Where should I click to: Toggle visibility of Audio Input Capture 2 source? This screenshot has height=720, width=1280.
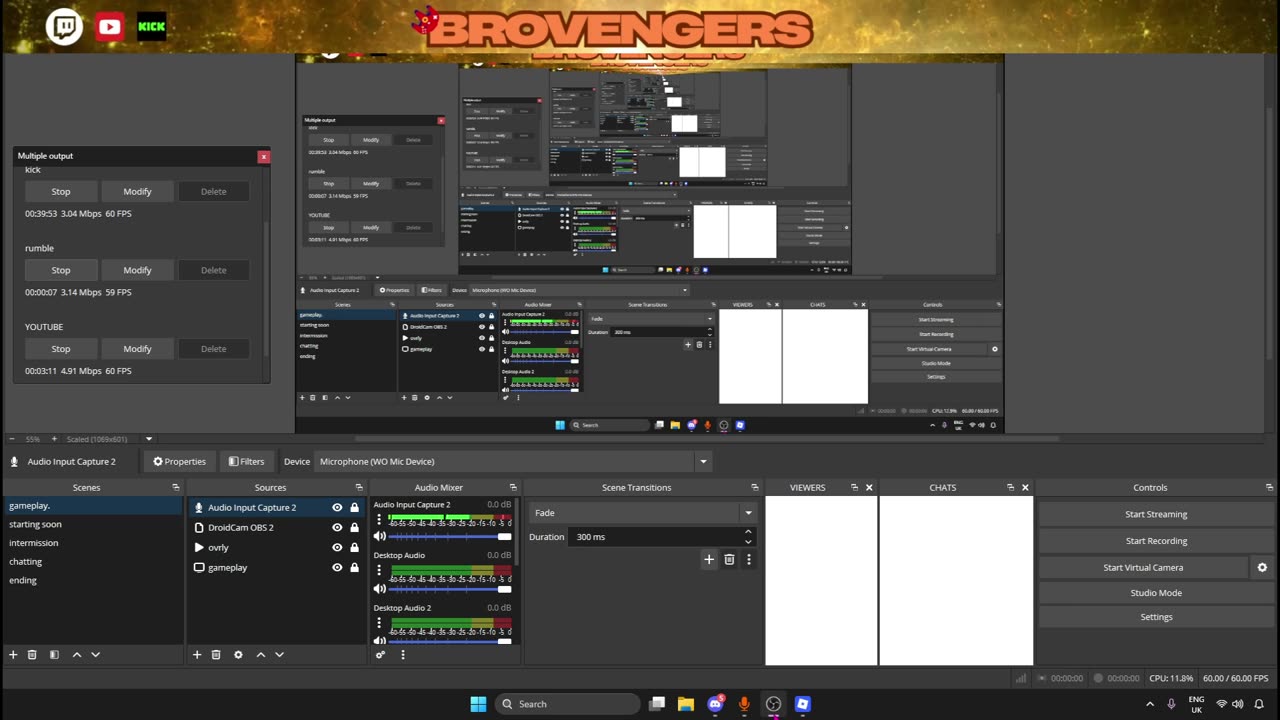point(337,508)
